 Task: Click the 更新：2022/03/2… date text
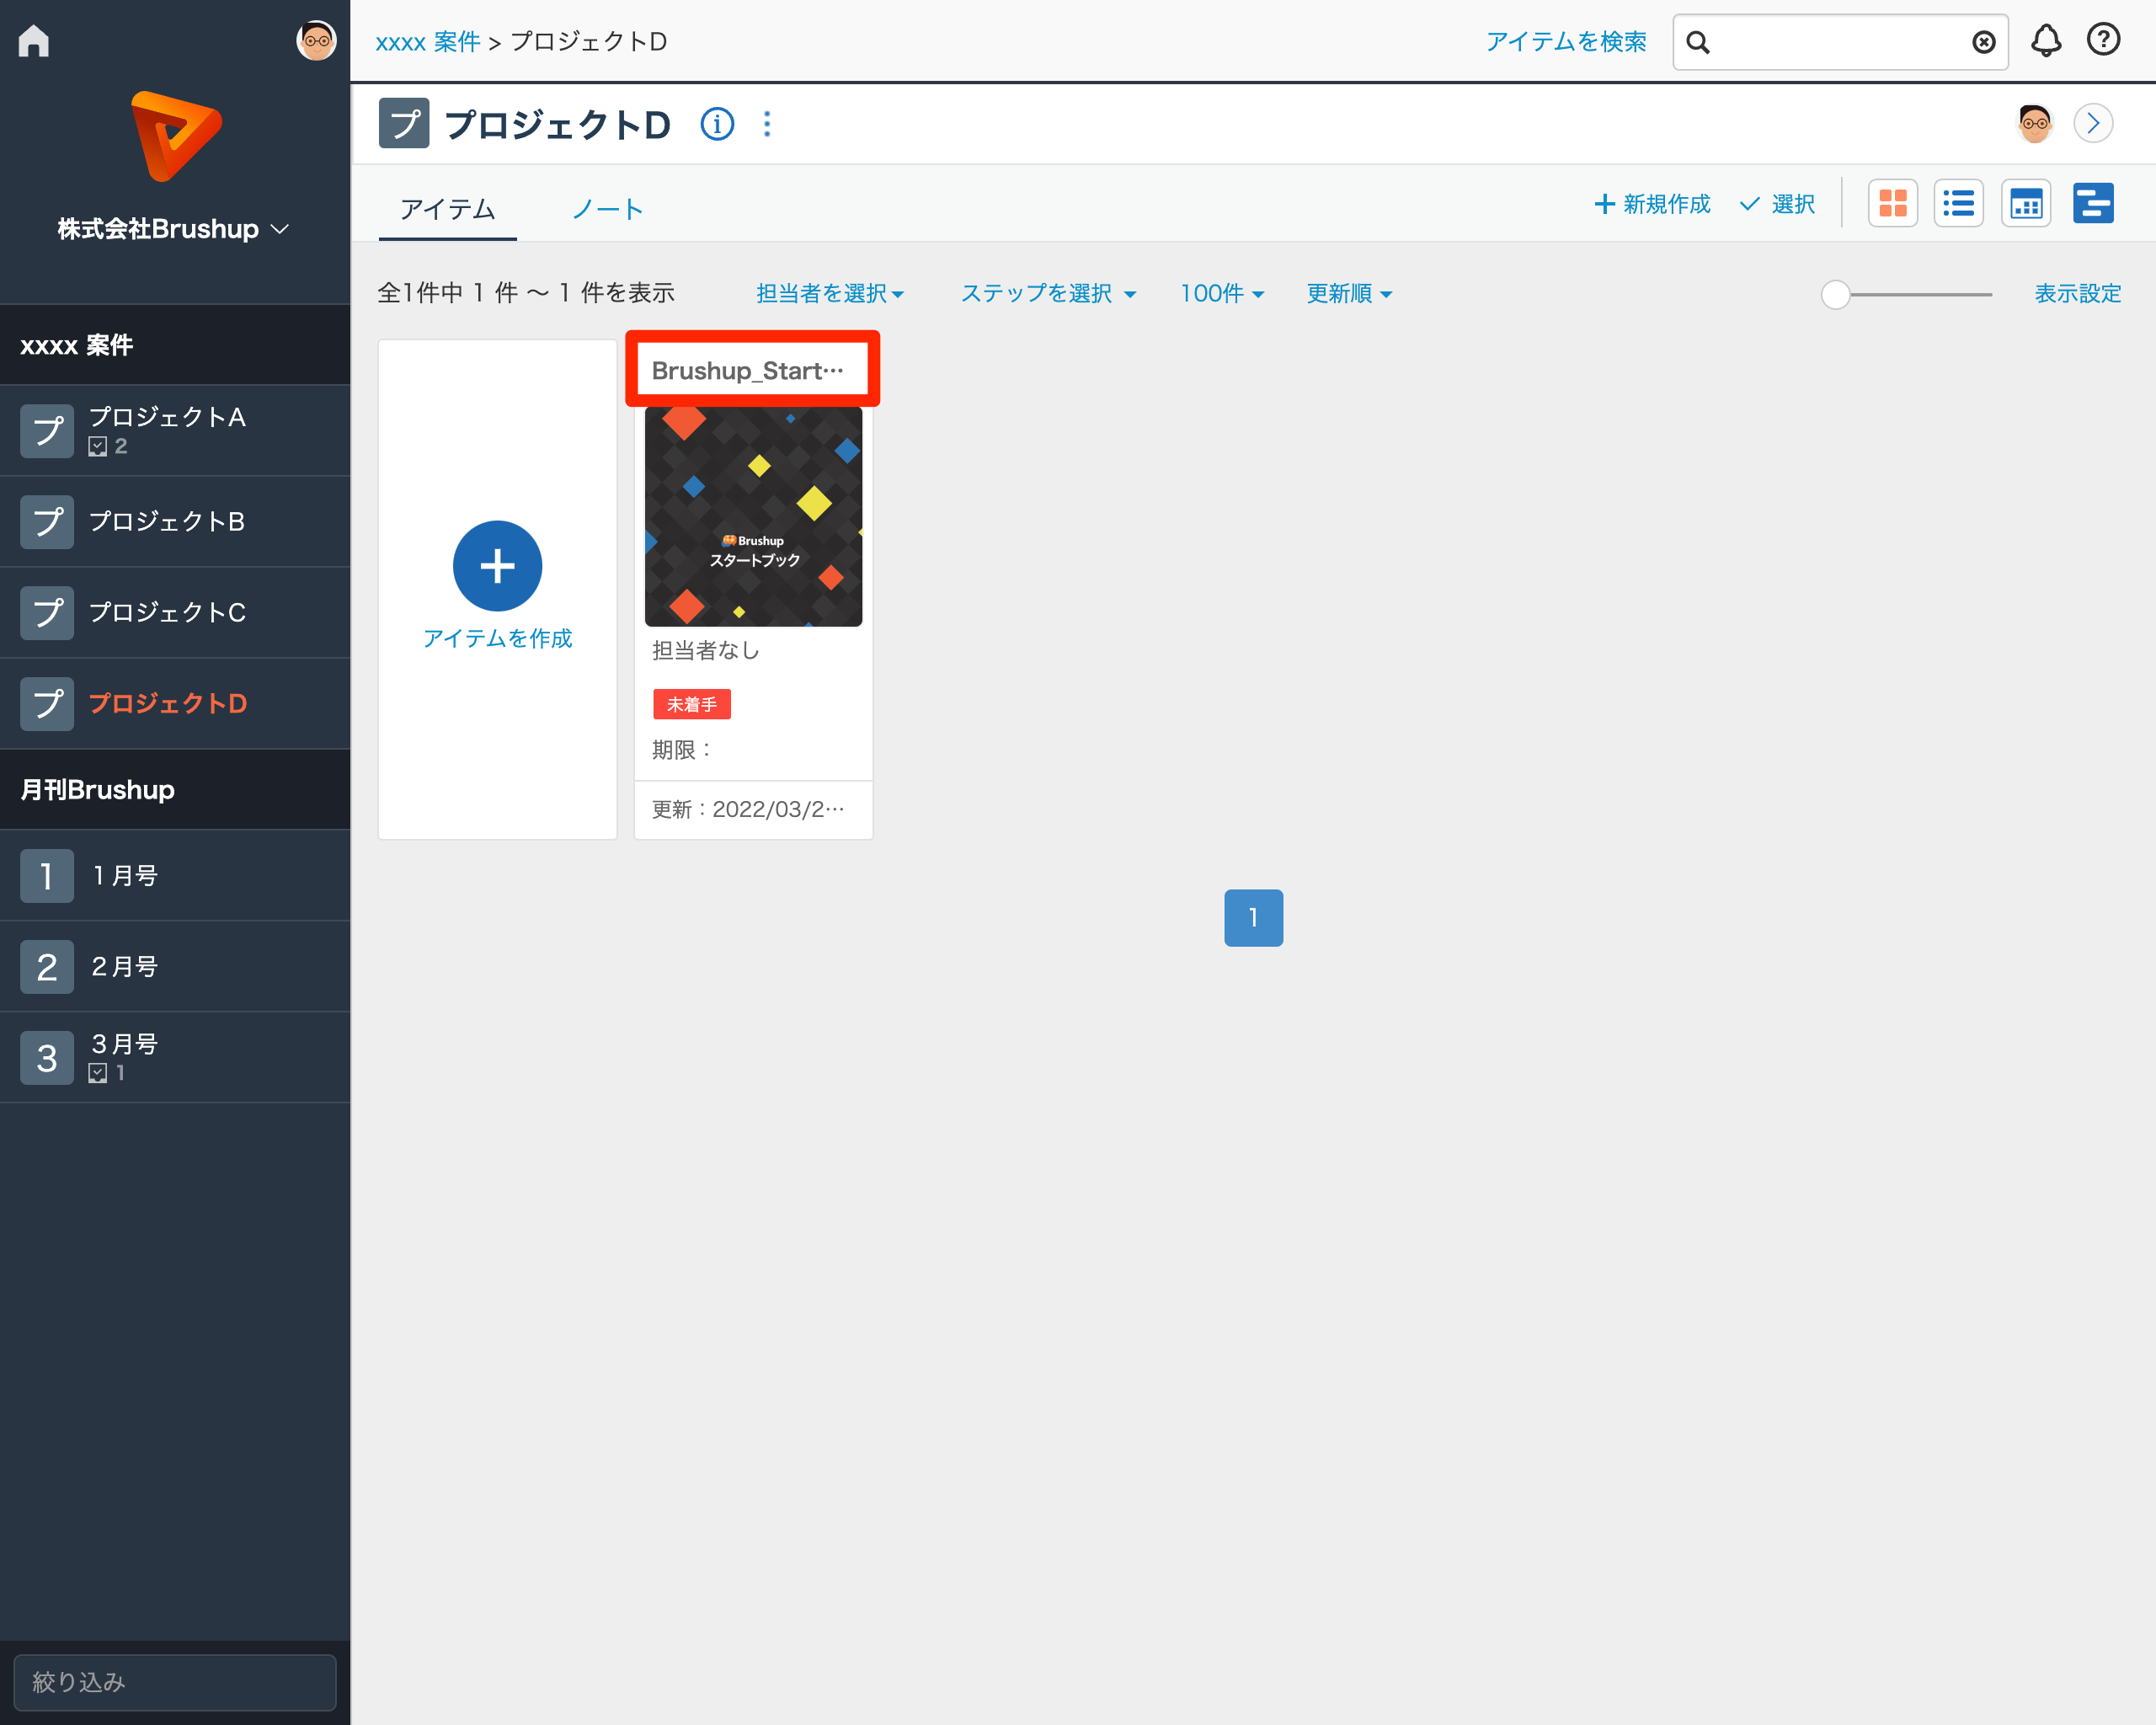coord(748,809)
